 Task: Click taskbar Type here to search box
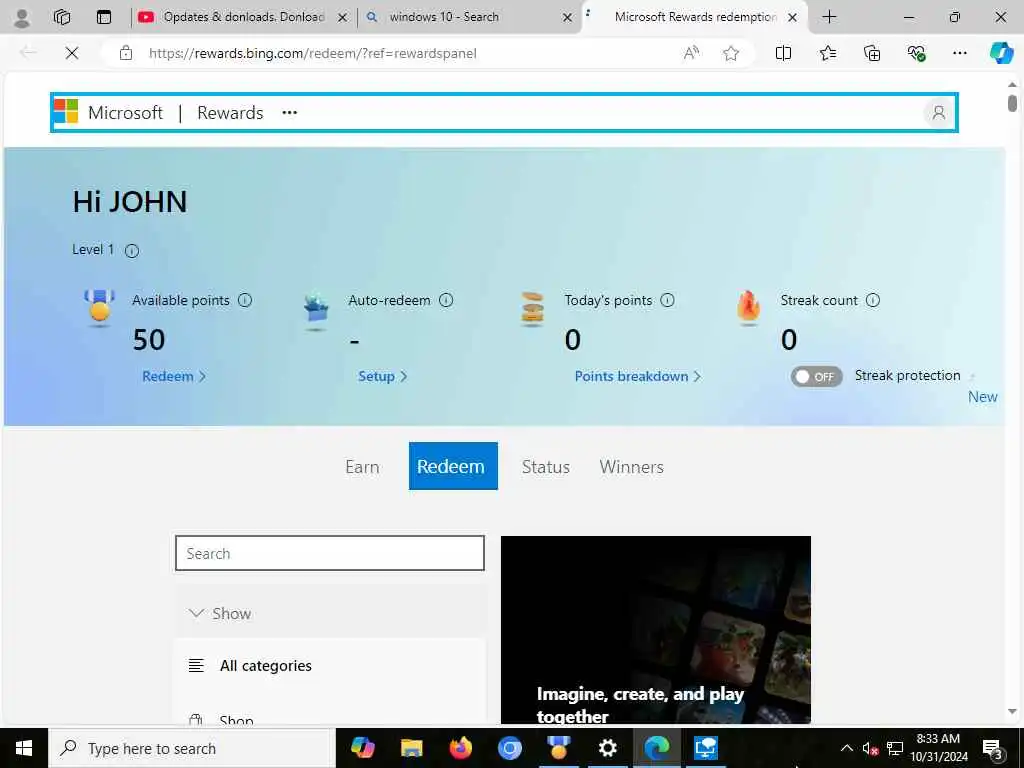tap(192, 748)
